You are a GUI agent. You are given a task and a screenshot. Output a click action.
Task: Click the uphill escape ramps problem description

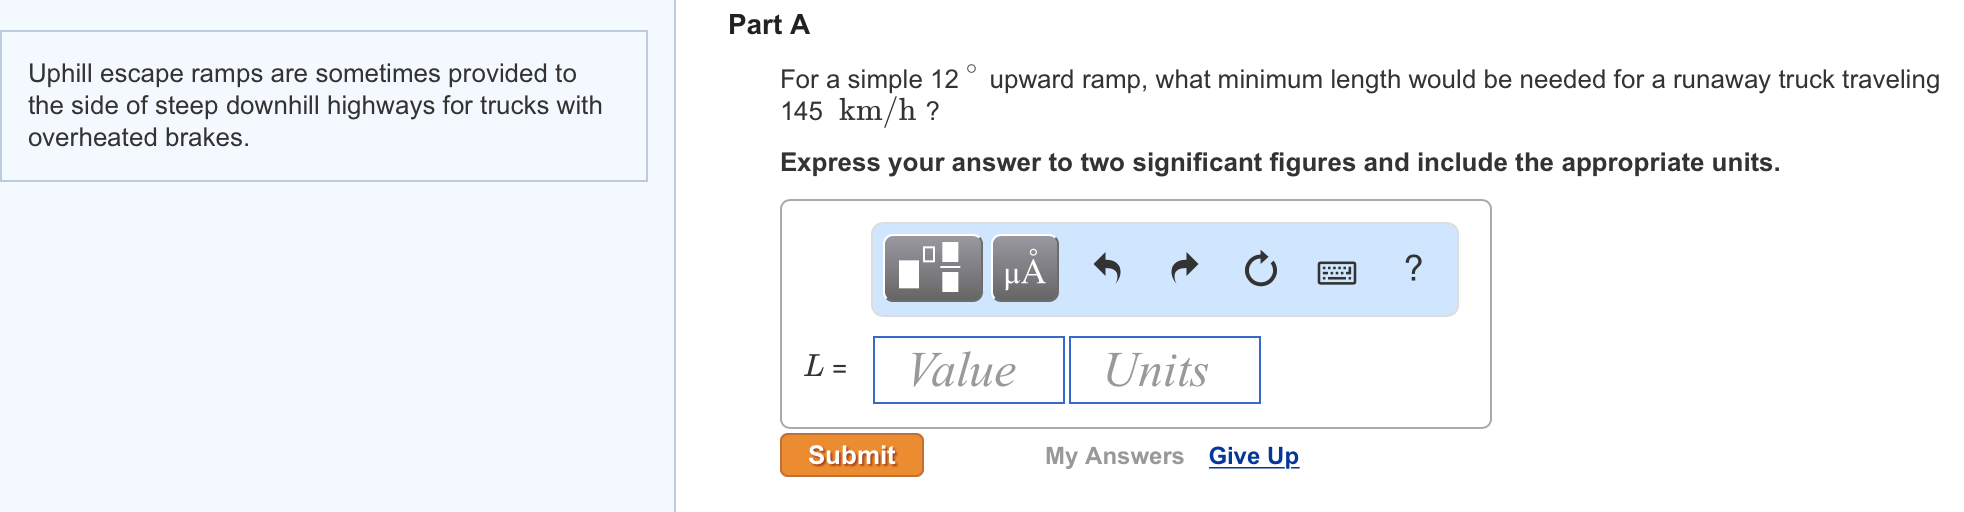click(315, 105)
